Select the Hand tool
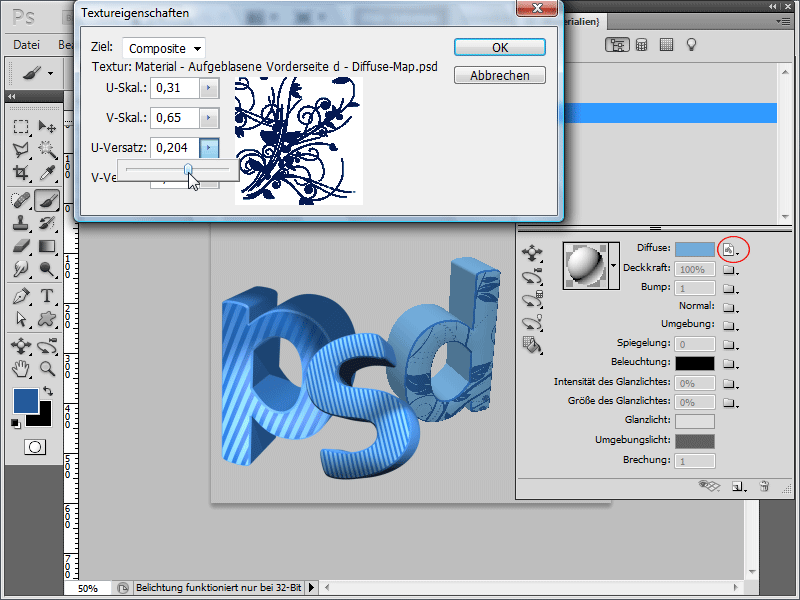The height and width of the screenshot is (600, 800). click(21, 368)
